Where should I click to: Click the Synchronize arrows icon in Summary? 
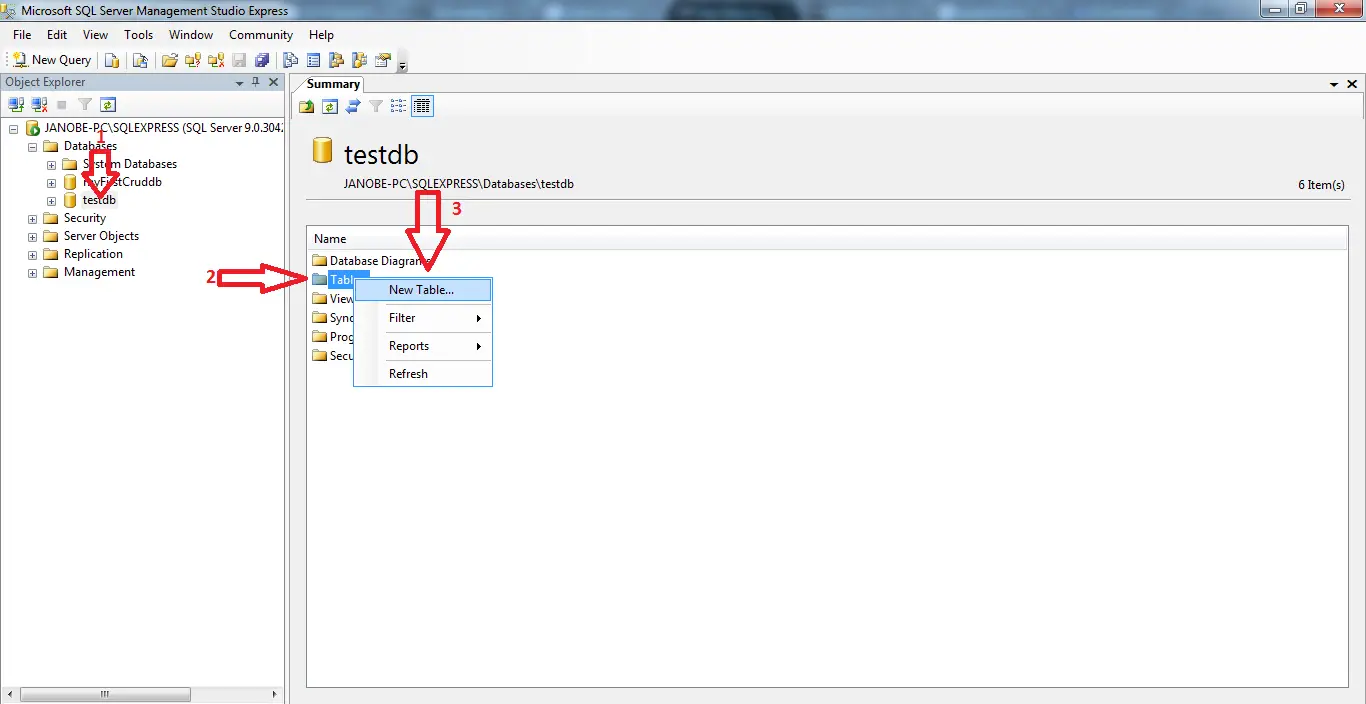coord(353,106)
